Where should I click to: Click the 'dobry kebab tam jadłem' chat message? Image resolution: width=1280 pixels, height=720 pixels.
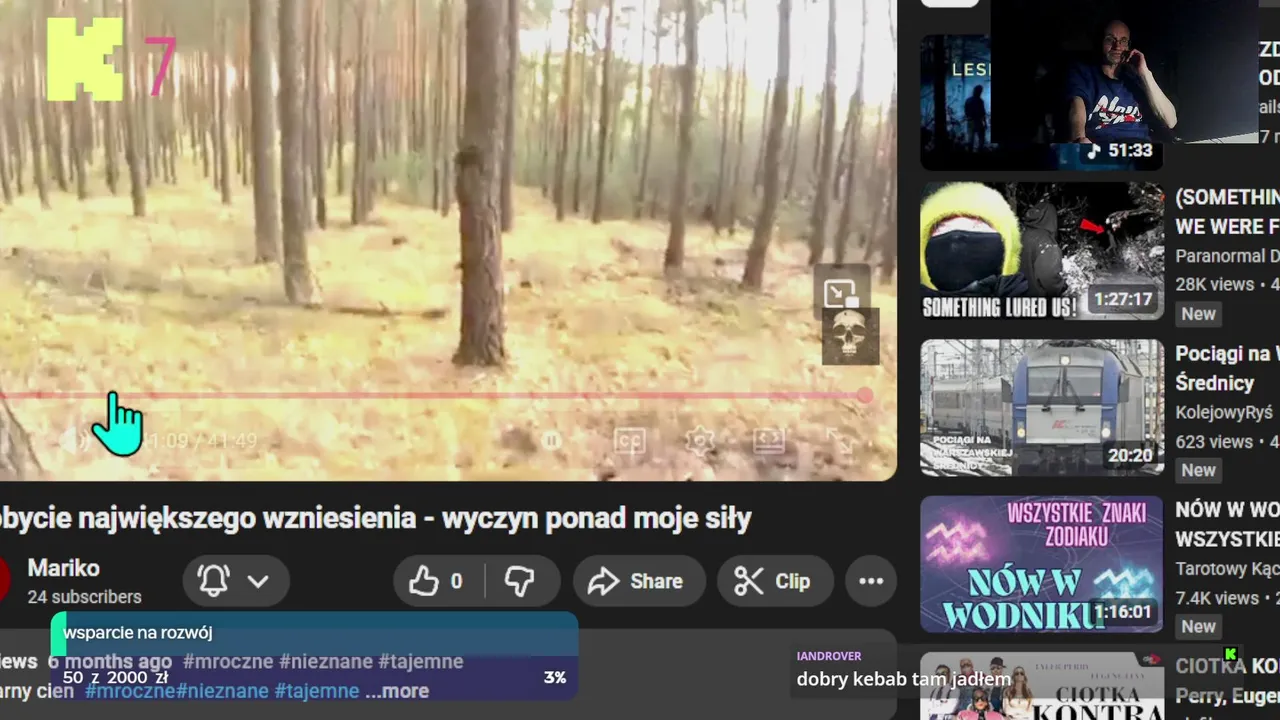point(904,679)
